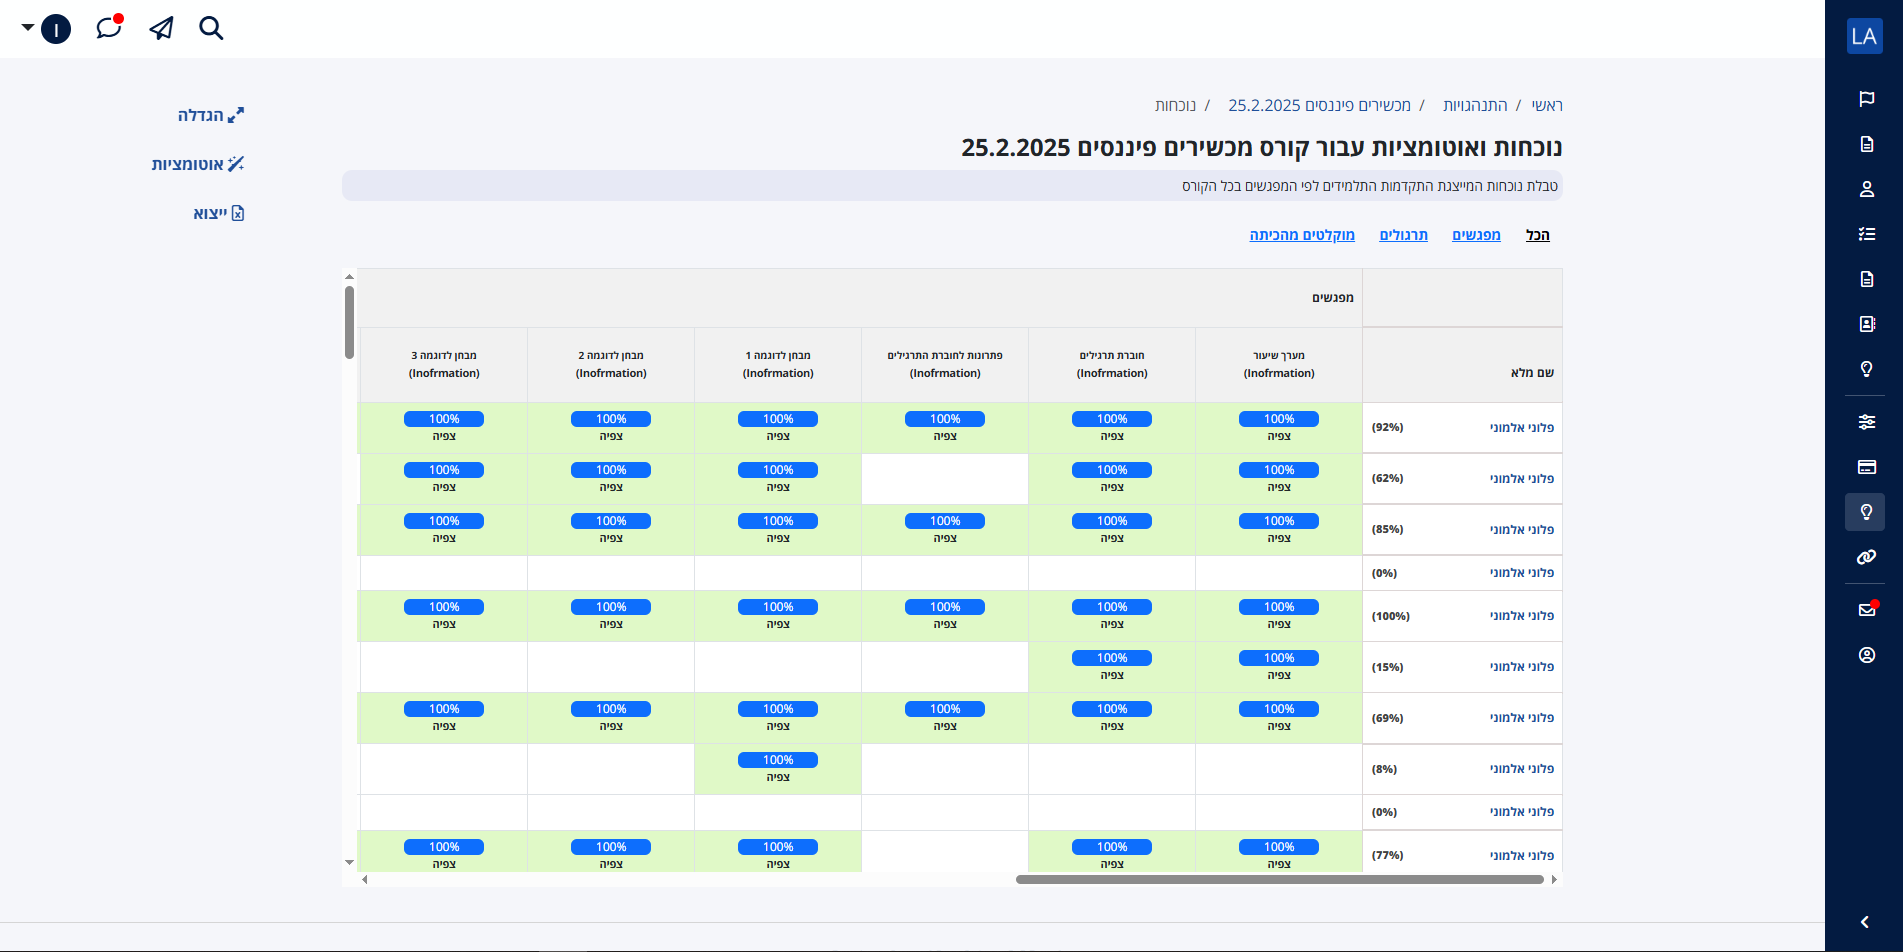Viewport: 1903px width, 952px height.
Task: Open התנהגויות in the breadcrumb
Action: (1475, 106)
